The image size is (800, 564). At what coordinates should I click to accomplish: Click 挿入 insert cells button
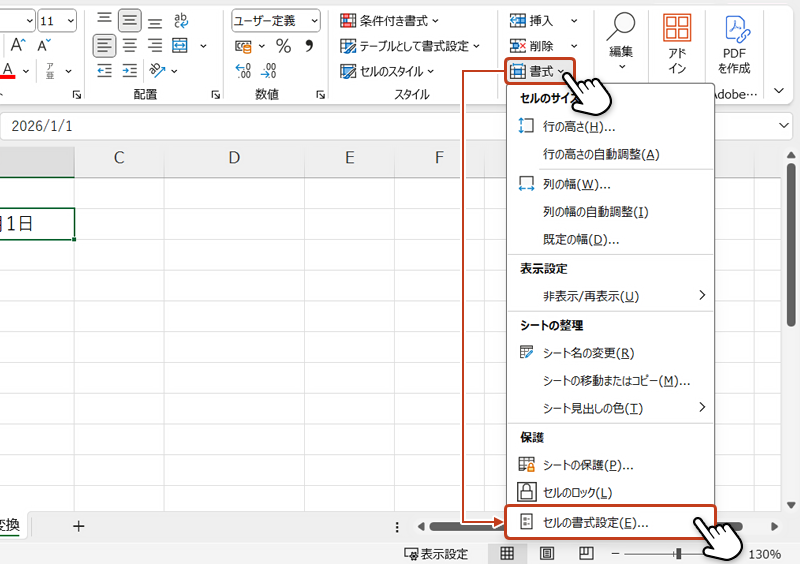pyautogui.click(x=532, y=21)
